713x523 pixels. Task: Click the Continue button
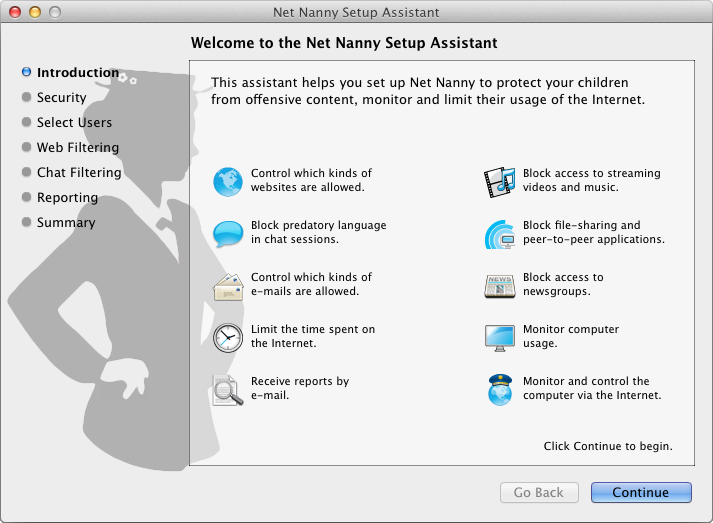pyautogui.click(x=641, y=493)
